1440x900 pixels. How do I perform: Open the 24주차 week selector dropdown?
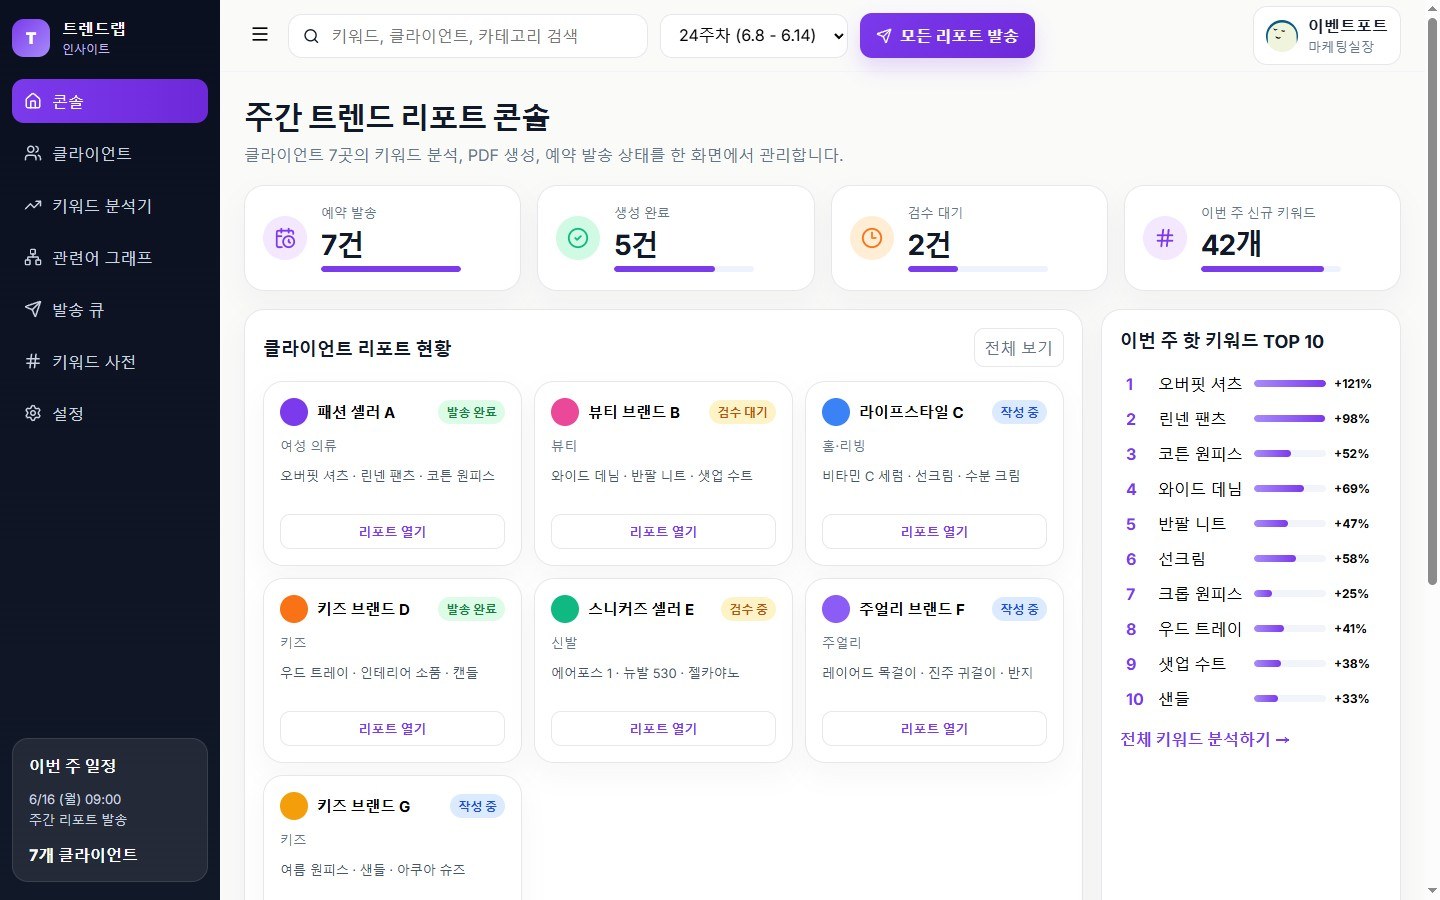click(754, 36)
